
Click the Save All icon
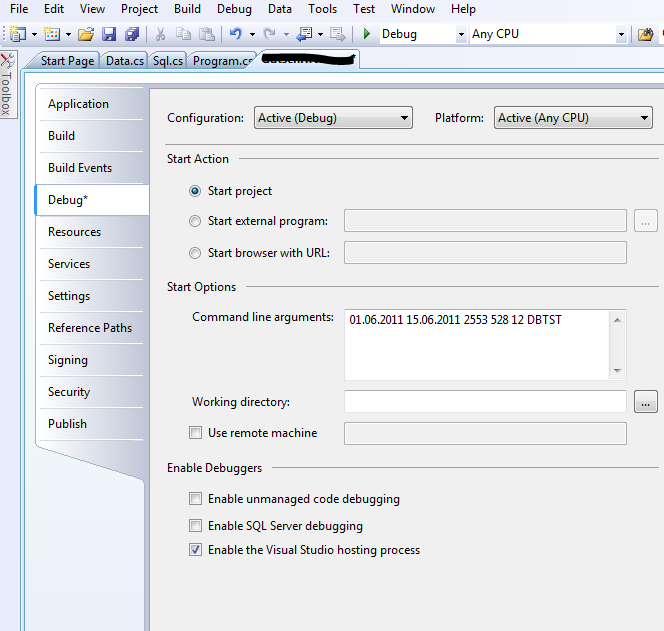tap(132, 34)
